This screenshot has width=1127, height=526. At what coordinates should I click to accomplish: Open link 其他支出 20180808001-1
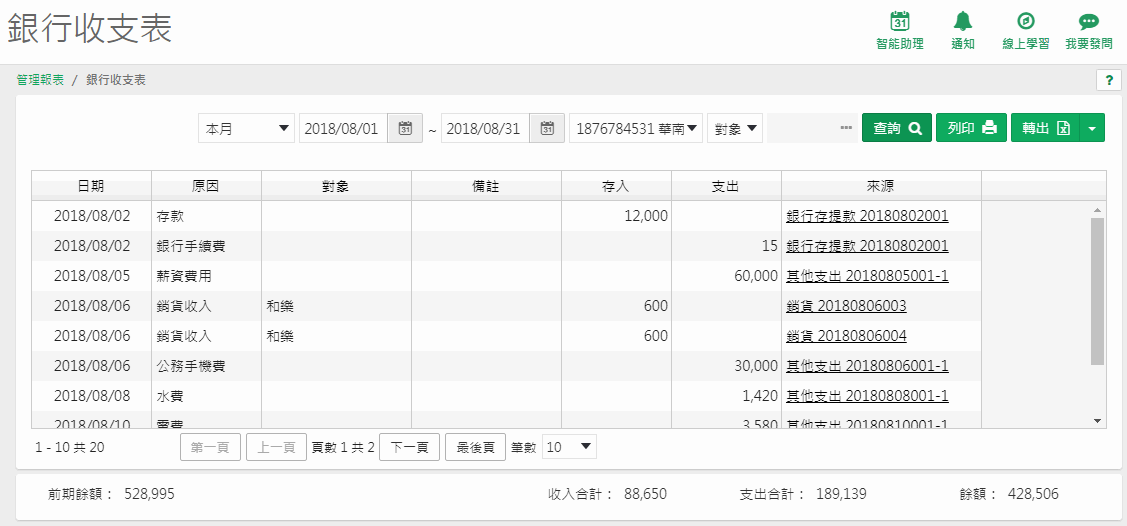tap(868, 396)
